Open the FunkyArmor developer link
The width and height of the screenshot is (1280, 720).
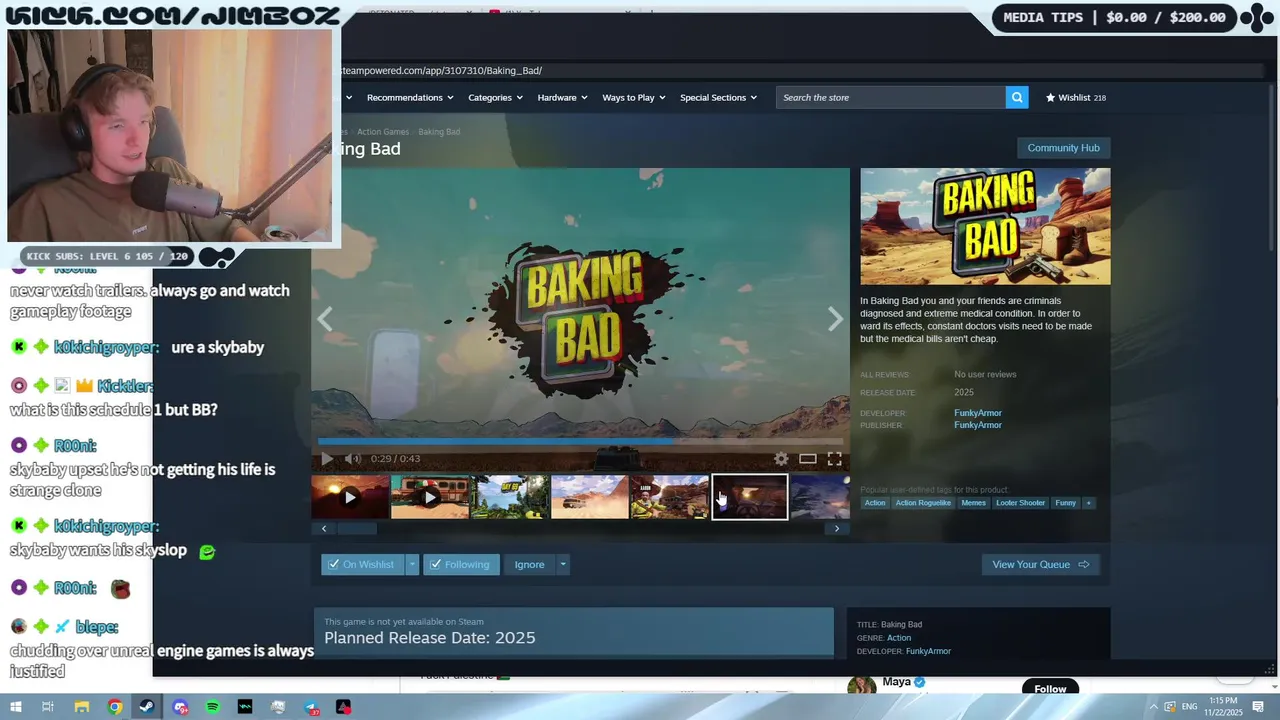pos(978,413)
